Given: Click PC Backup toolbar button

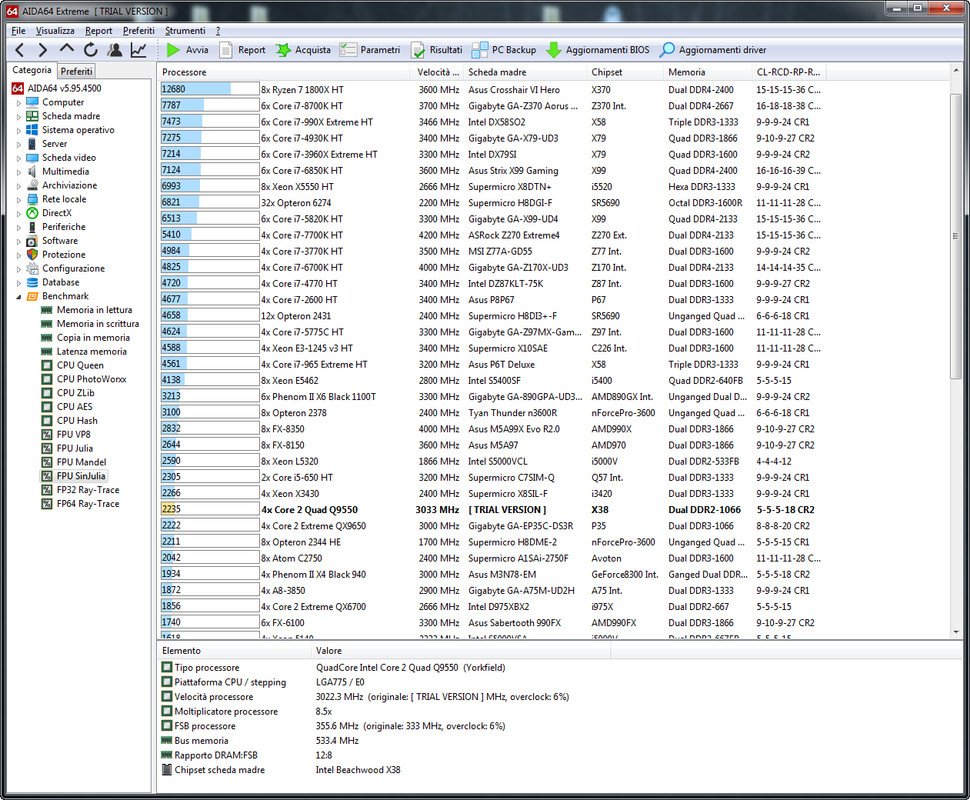Looking at the screenshot, I should pyautogui.click(x=504, y=50).
